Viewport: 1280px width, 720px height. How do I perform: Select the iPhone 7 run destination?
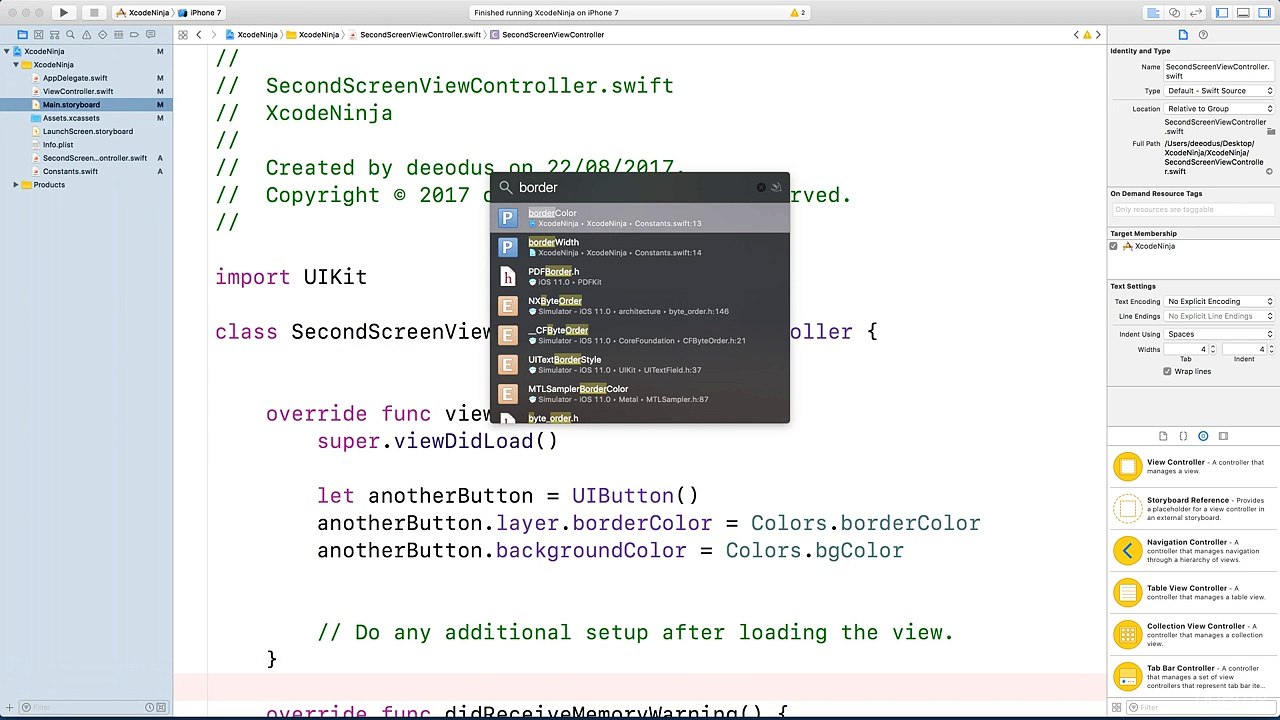point(199,13)
